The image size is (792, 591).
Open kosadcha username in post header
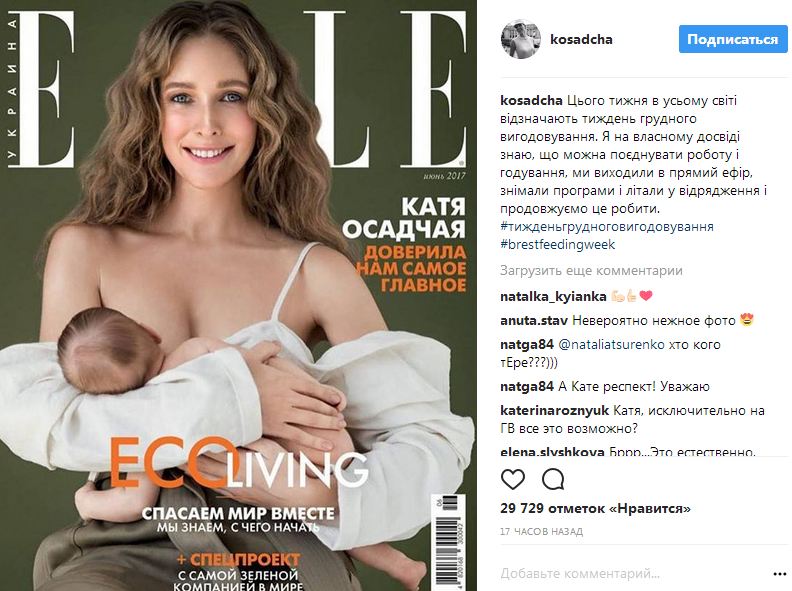tap(581, 39)
